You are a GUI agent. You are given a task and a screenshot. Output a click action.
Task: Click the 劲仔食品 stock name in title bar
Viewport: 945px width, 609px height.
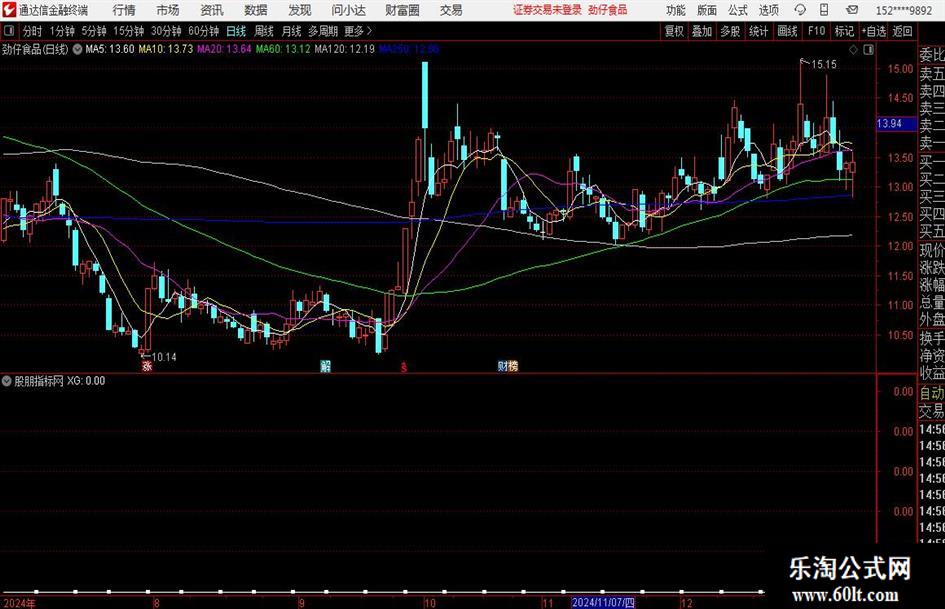click(608, 10)
